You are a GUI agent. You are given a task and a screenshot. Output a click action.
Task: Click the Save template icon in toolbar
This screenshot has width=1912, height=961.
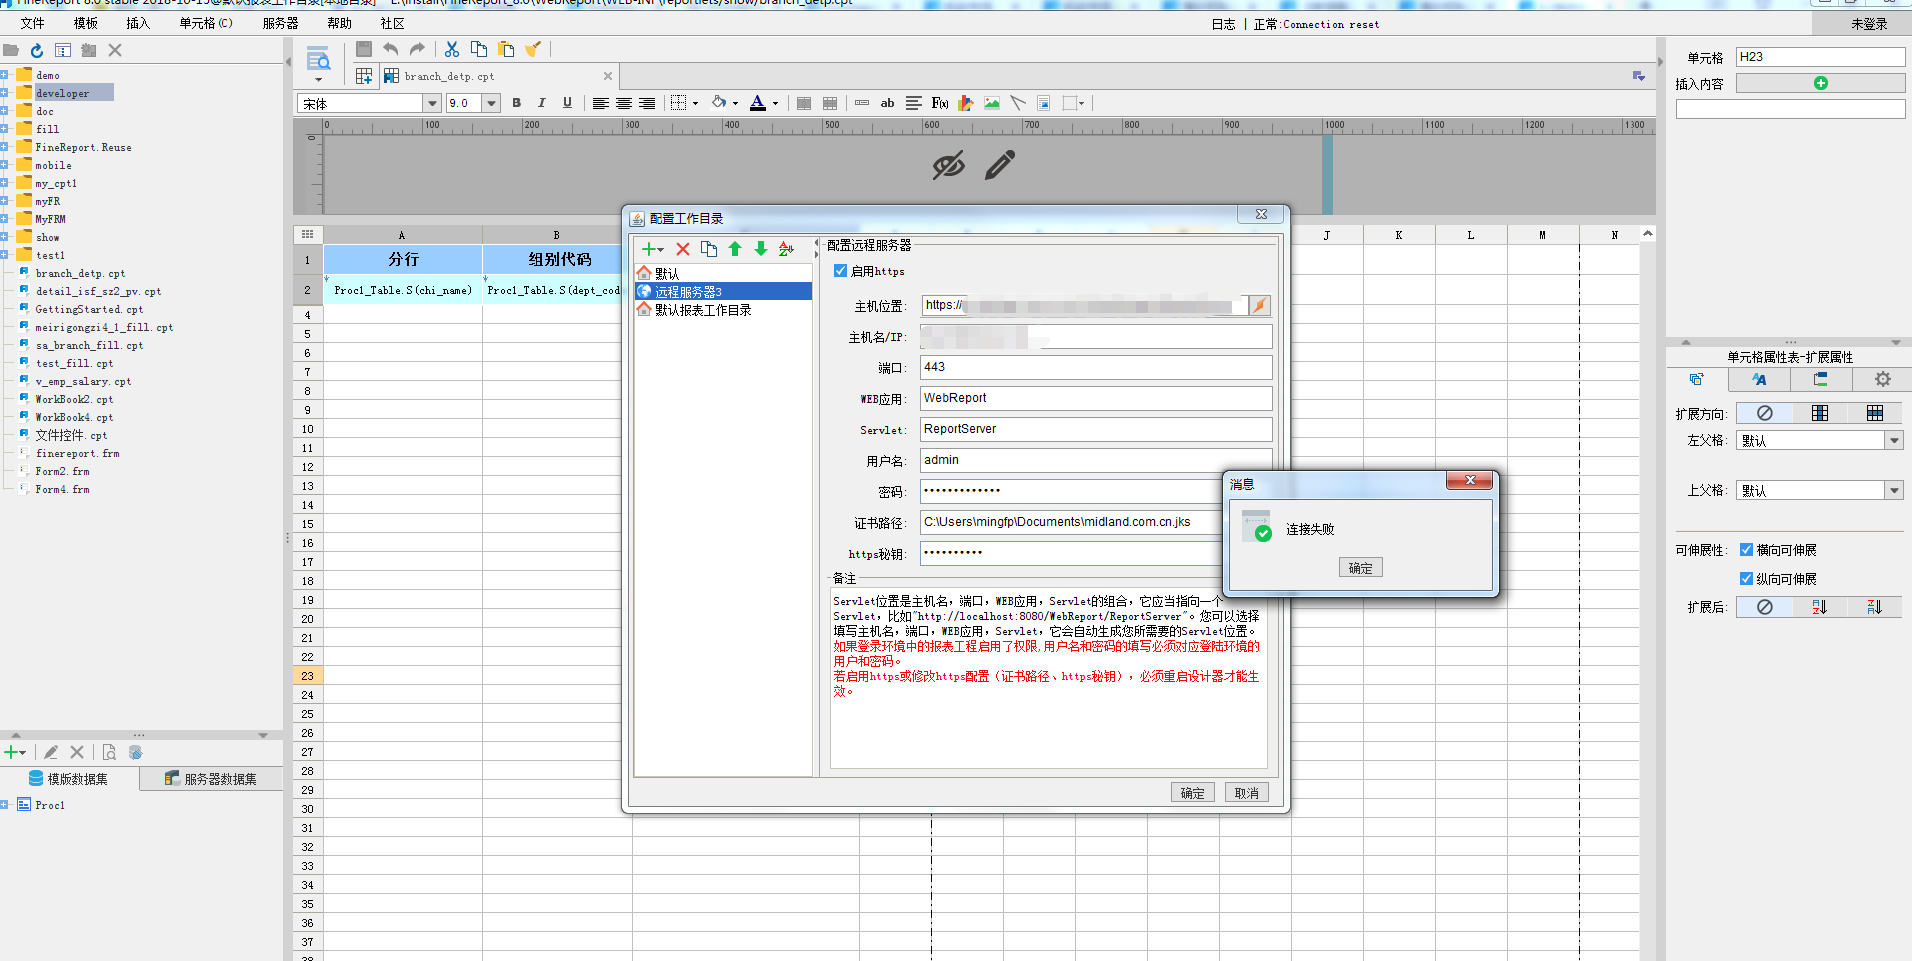(x=364, y=49)
